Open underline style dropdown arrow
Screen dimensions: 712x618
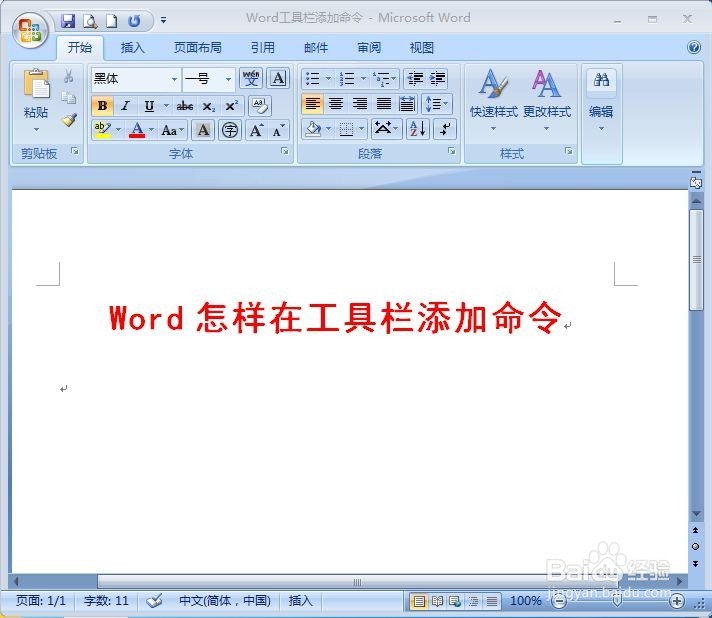(x=166, y=106)
